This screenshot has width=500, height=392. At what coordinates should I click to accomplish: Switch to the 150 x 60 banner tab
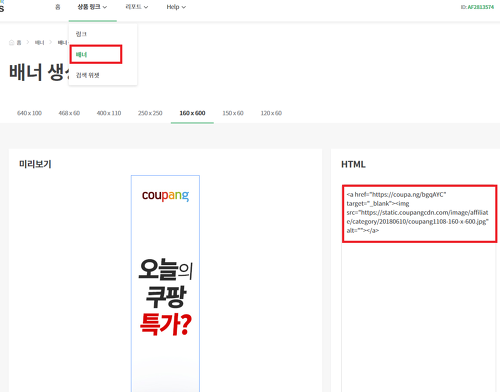tap(233, 113)
